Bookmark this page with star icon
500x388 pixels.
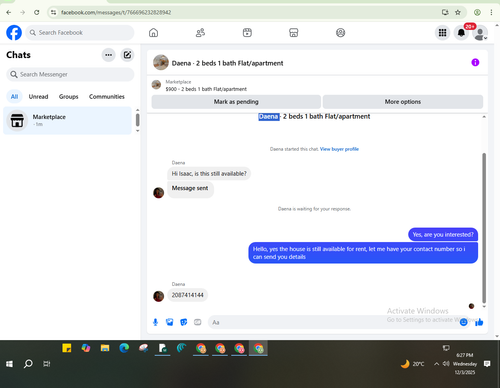(x=458, y=12)
